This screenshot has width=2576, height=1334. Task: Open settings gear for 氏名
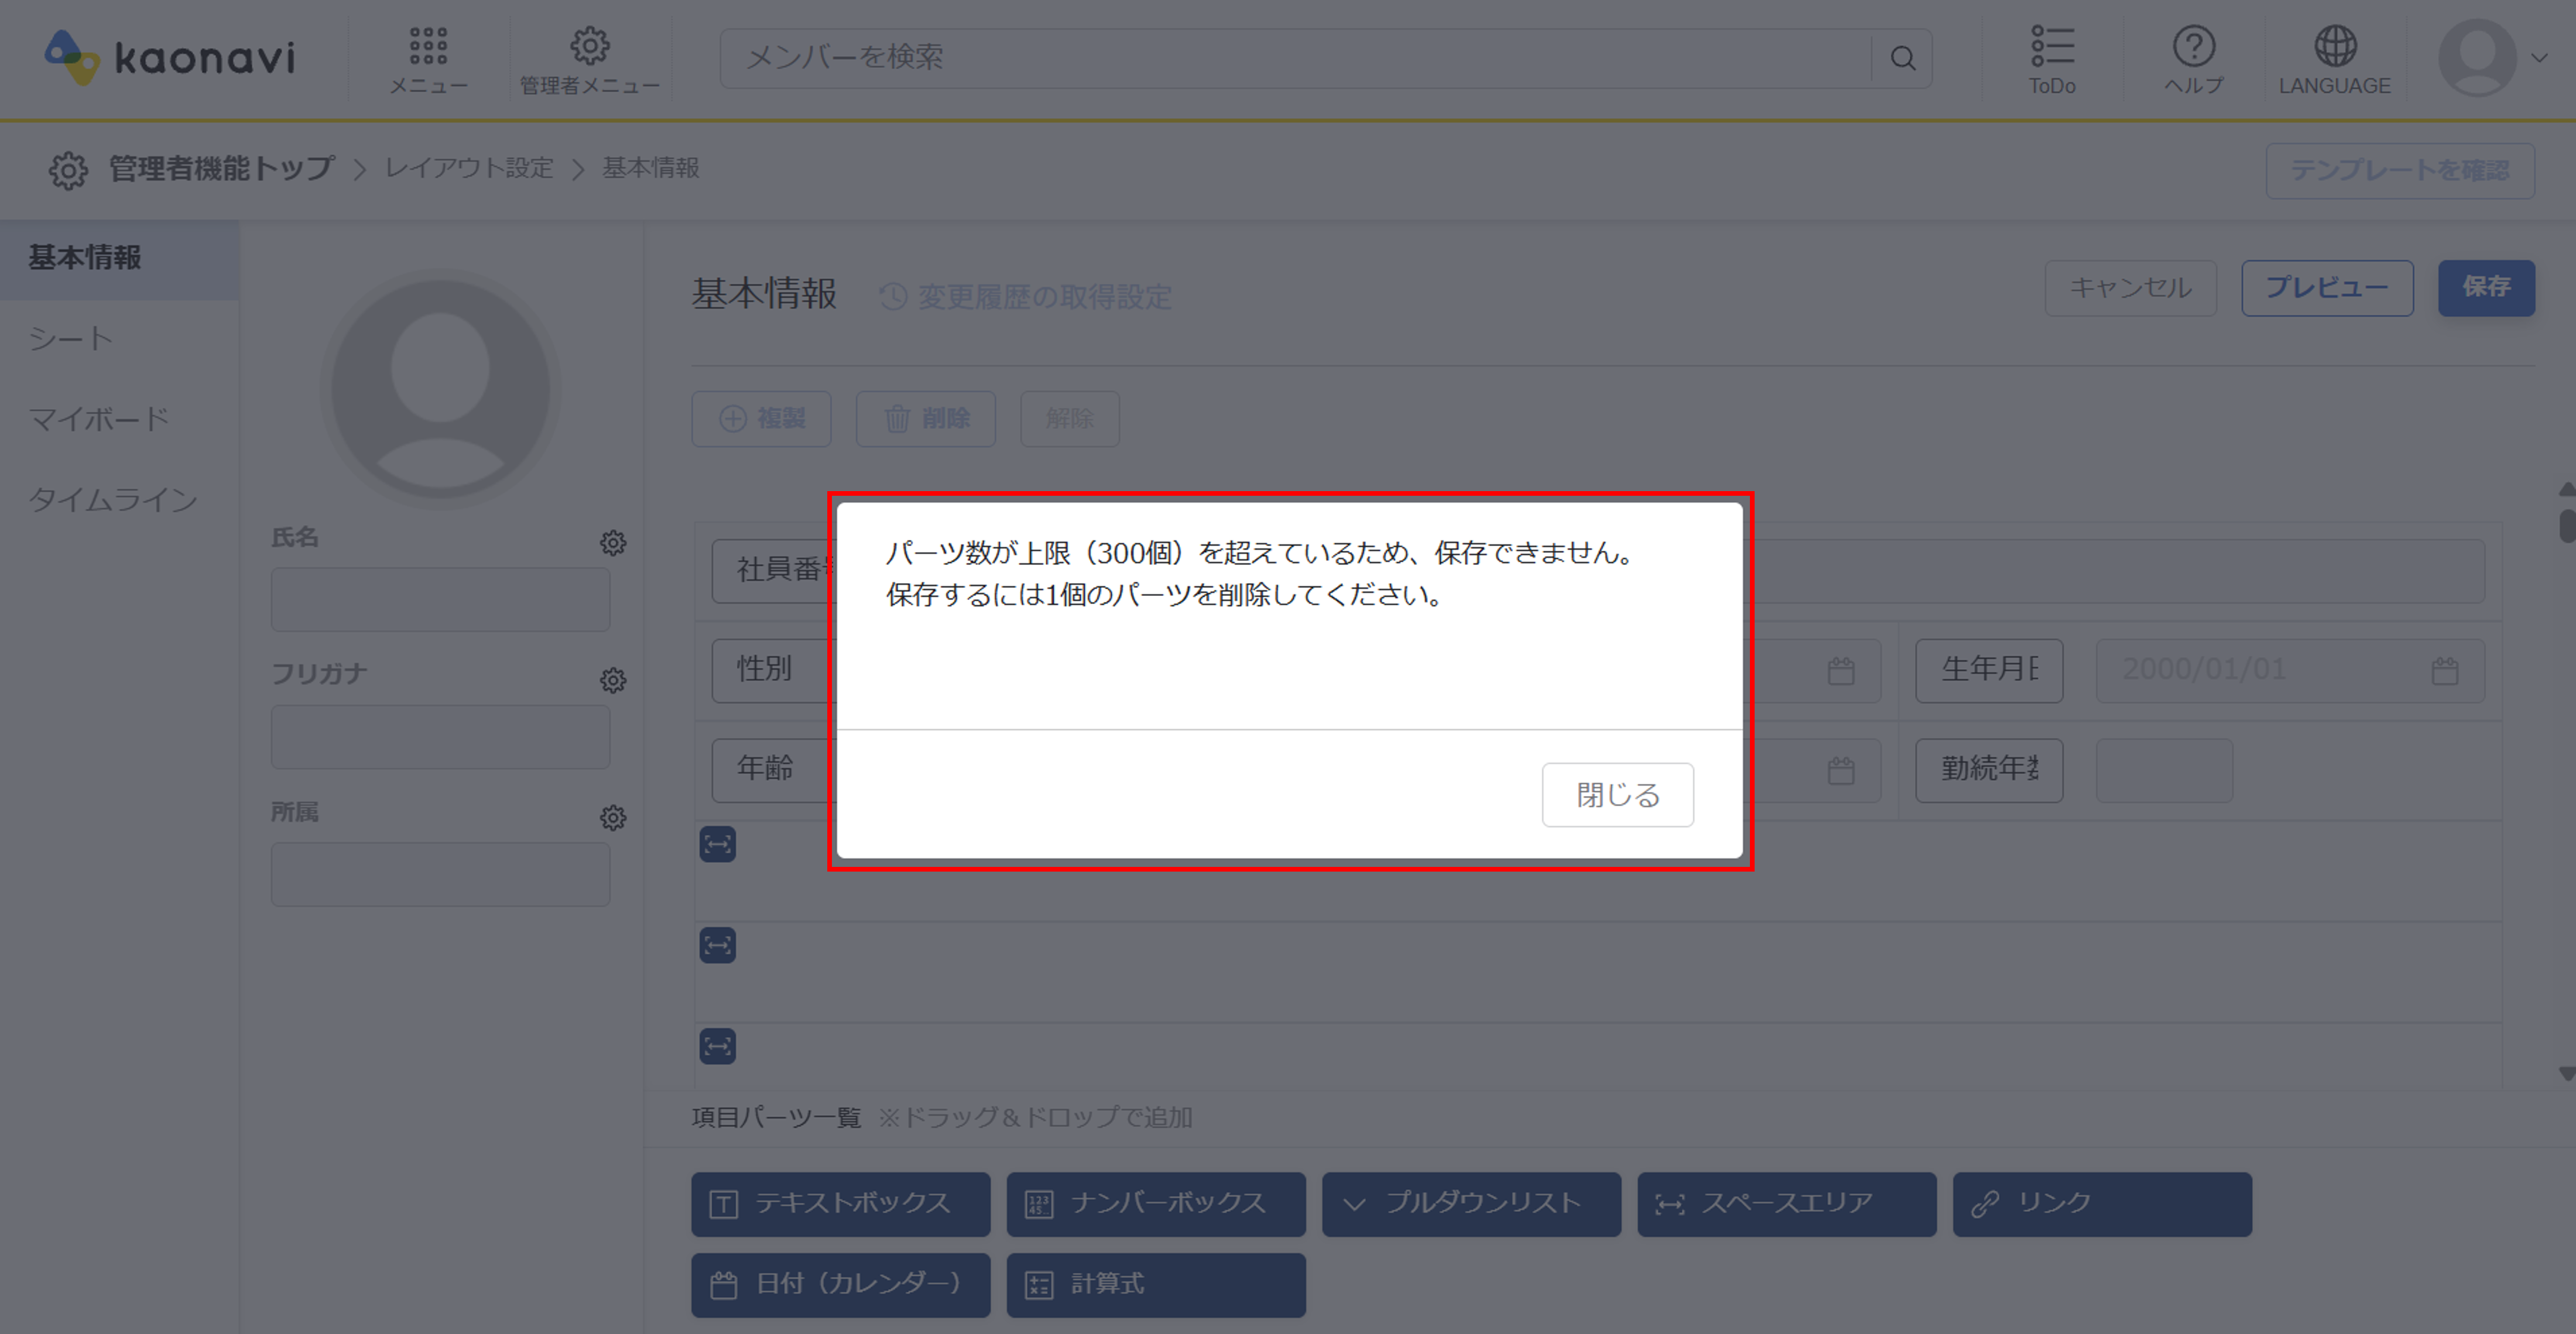click(613, 543)
